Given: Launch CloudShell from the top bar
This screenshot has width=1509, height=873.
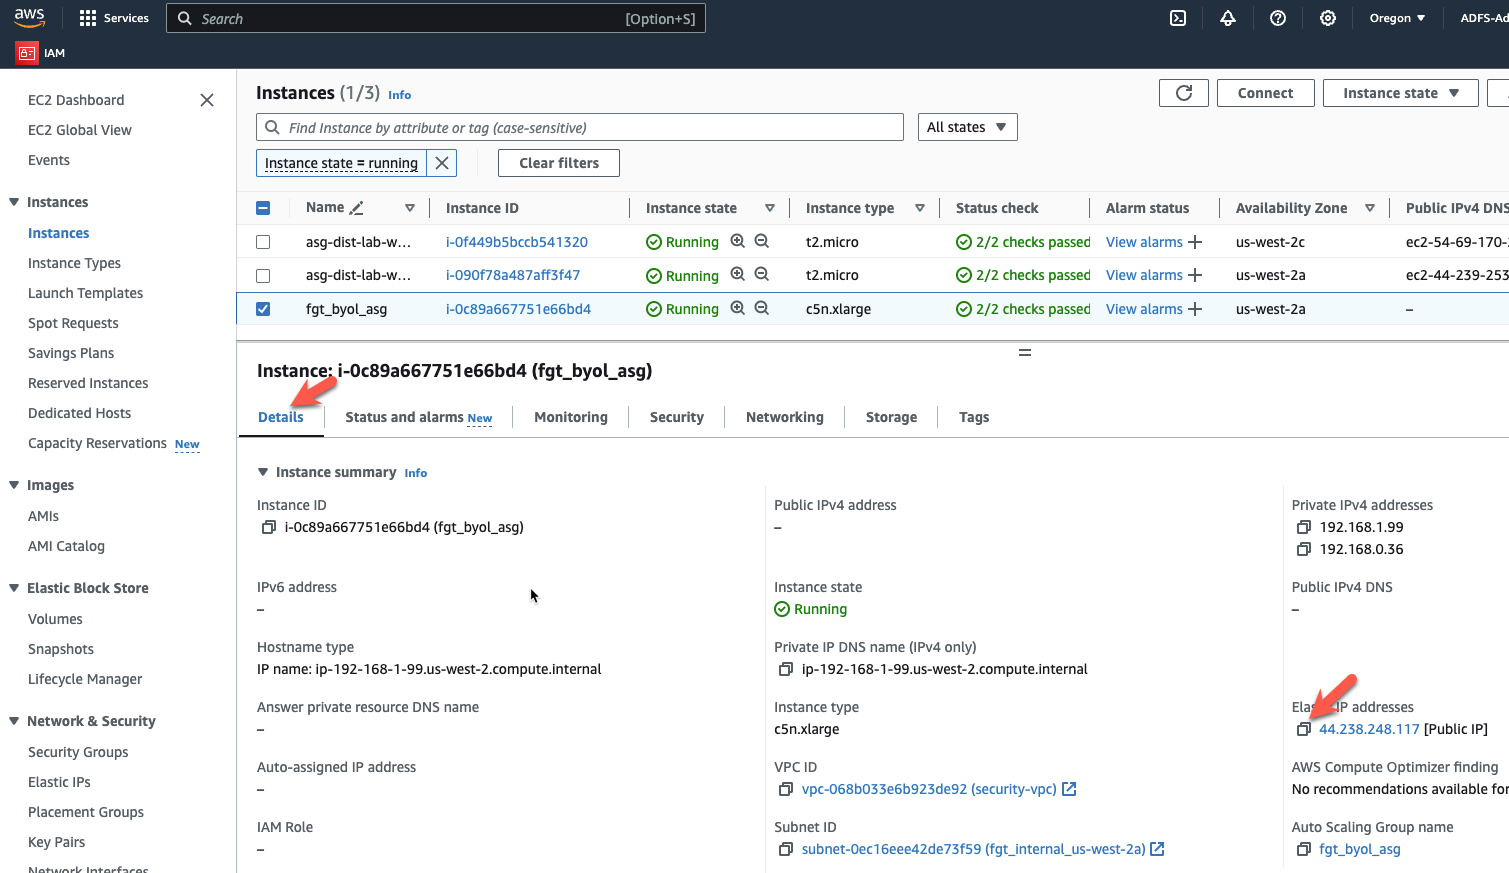Looking at the screenshot, I should point(1178,18).
